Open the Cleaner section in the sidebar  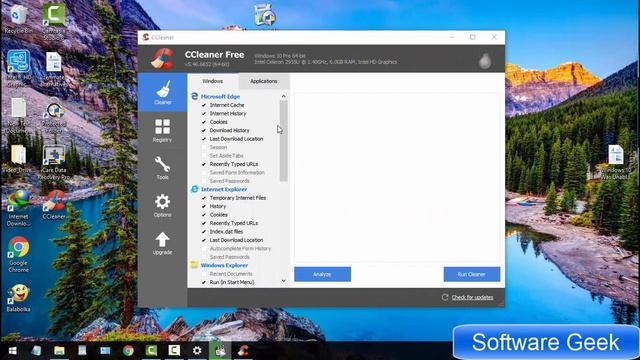pos(162,93)
